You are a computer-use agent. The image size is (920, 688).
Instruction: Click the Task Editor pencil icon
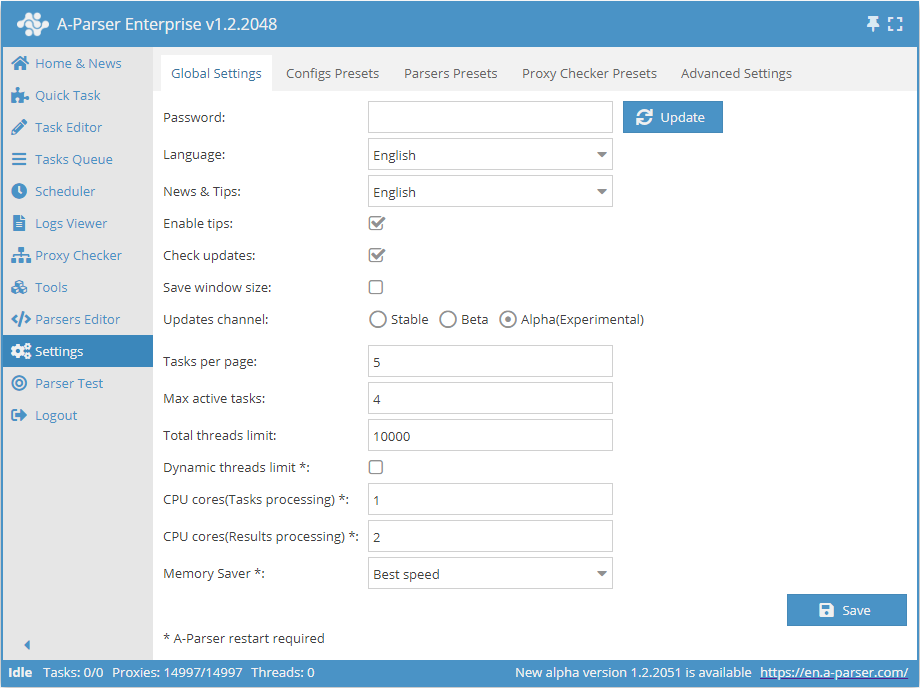19,127
